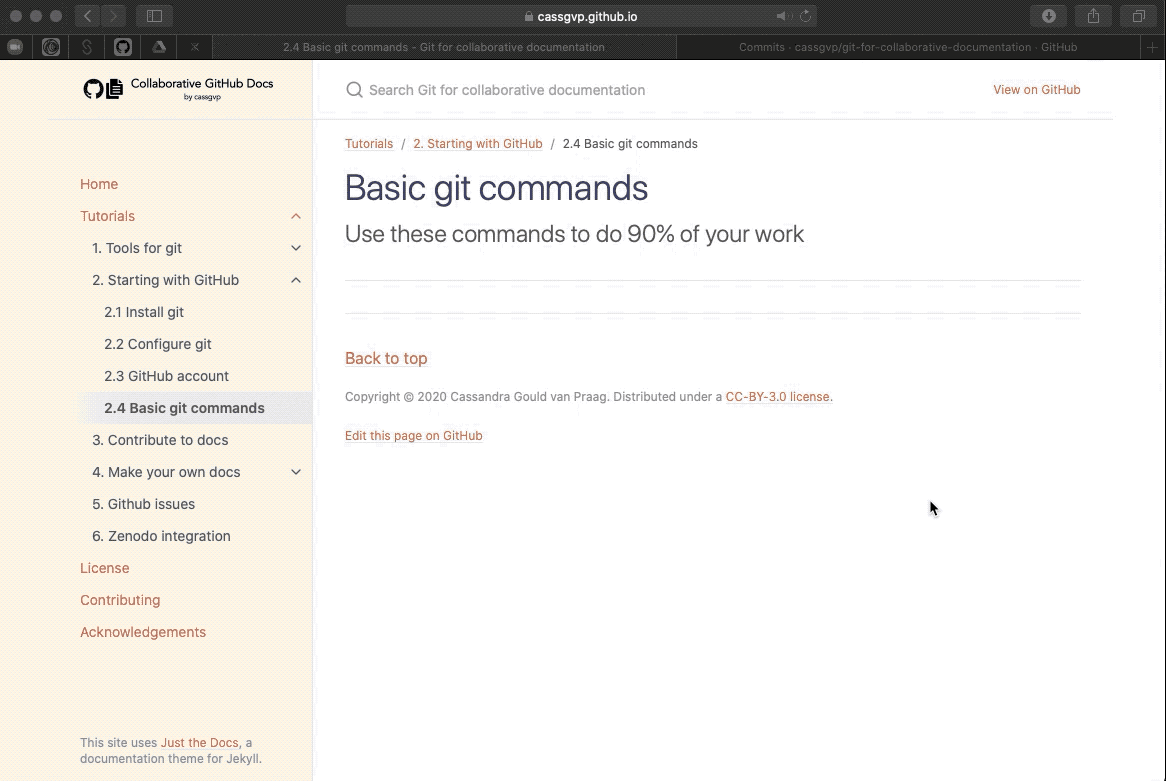
Task: Open the pinned Google Drive tab icon
Action: [x=157, y=47]
